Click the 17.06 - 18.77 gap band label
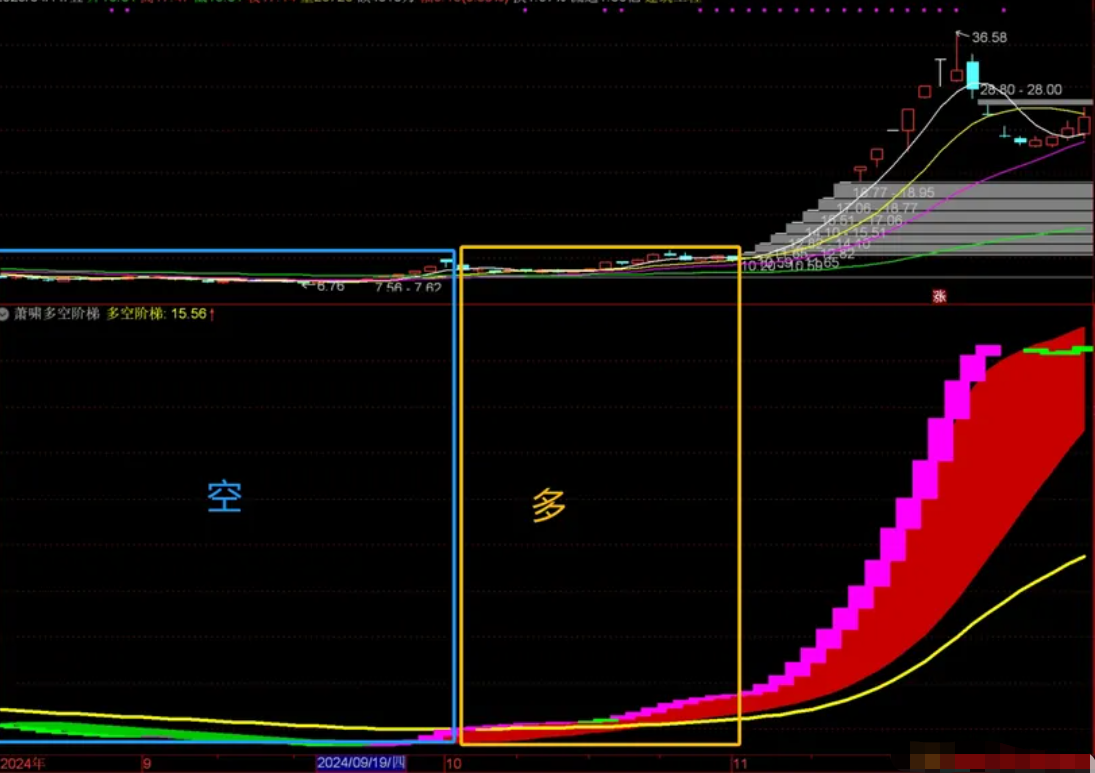Viewport: 1095px width, 773px height. [x=876, y=207]
